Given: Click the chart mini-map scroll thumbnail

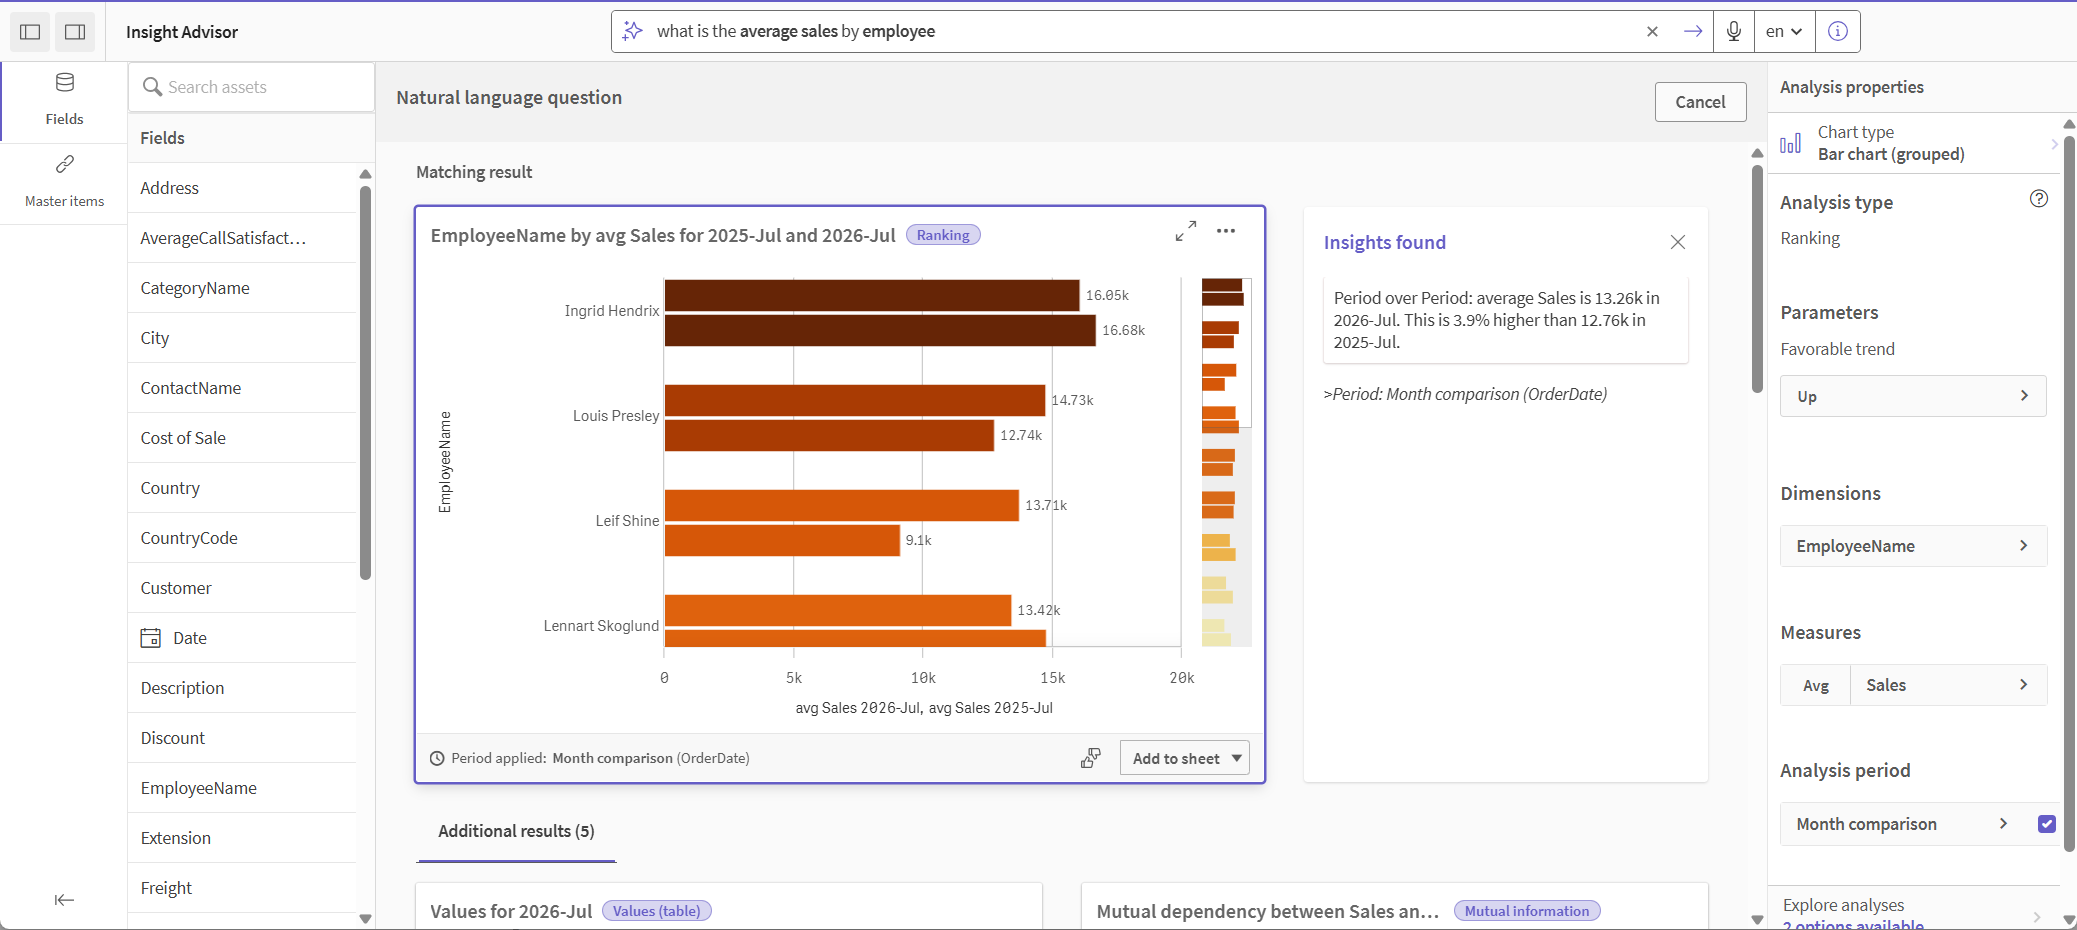Looking at the screenshot, I should coord(1226,352).
